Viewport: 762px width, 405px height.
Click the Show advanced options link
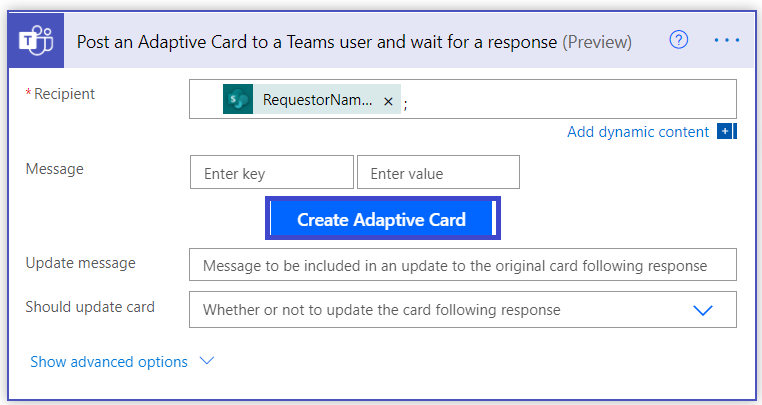point(109,362)
